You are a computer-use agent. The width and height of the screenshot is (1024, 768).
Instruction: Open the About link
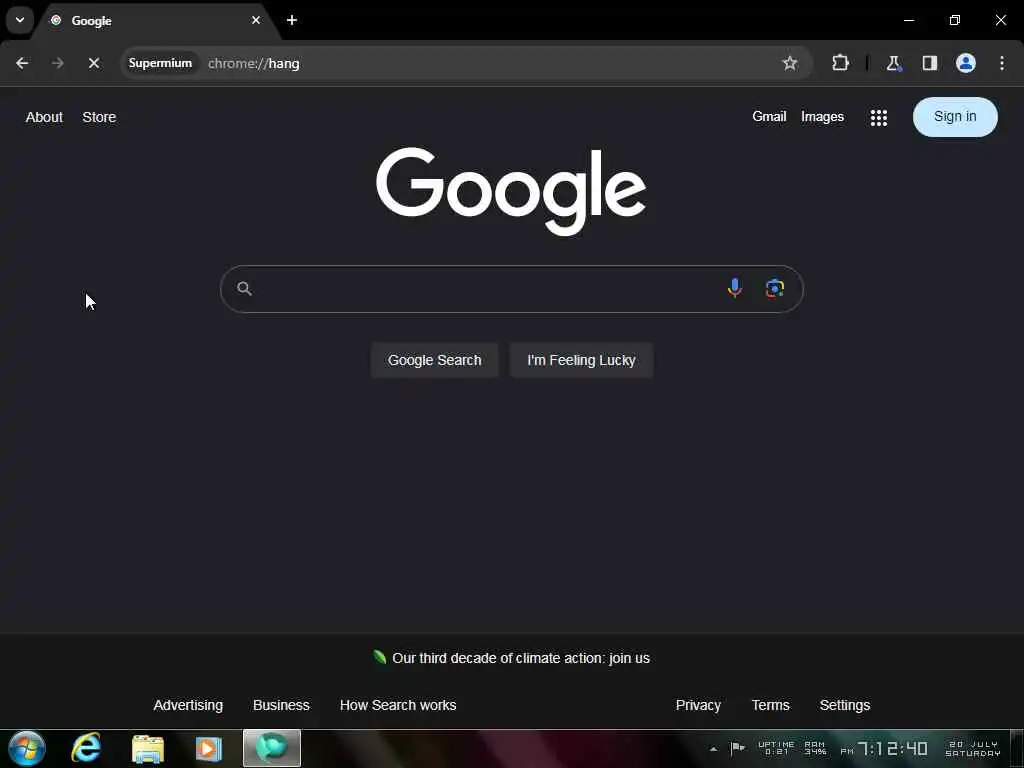(x=44, y=117)
